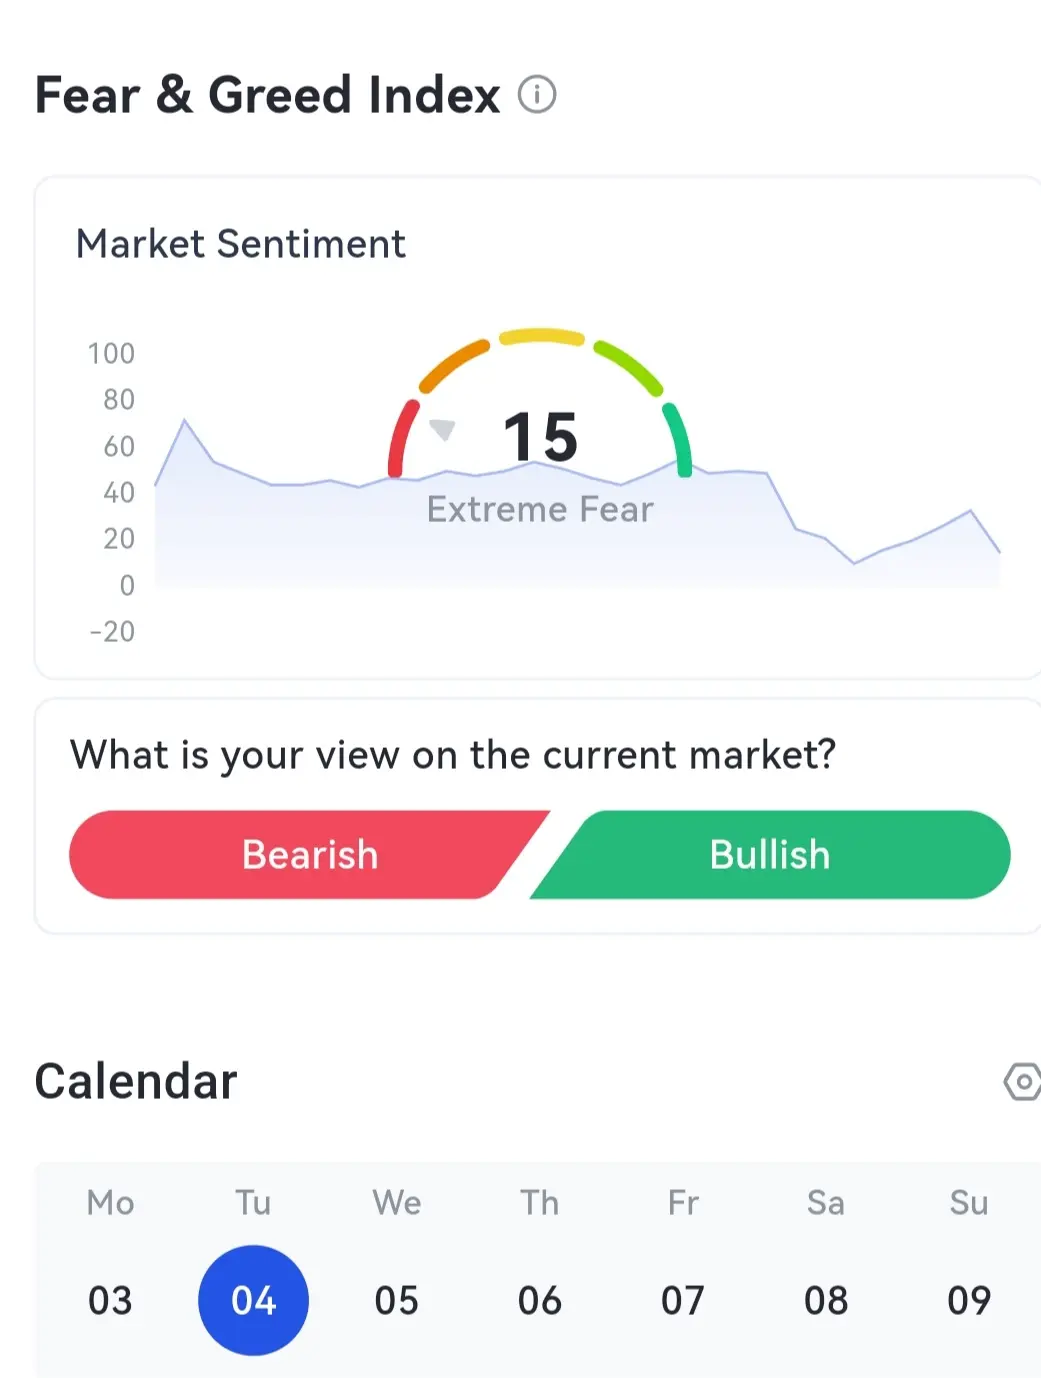Open the Calendar settings hexagon icon
1041x1378 pixels.
coord(1022,1081)
